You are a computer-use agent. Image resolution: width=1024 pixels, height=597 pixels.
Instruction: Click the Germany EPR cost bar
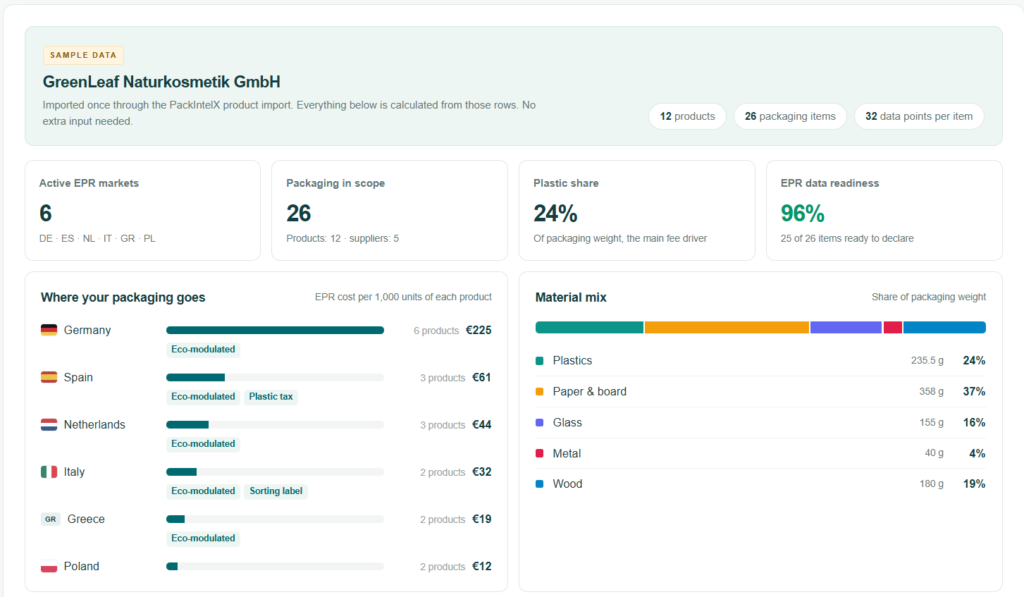coord(275,330)
